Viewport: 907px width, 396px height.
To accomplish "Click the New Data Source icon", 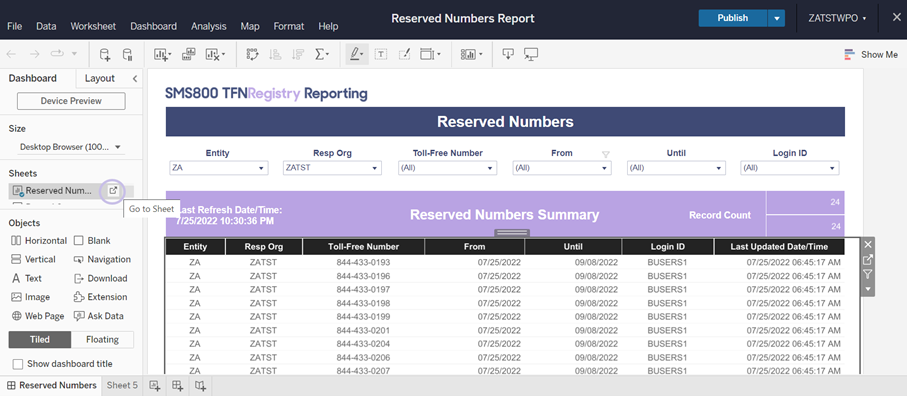I will [105, 54].
